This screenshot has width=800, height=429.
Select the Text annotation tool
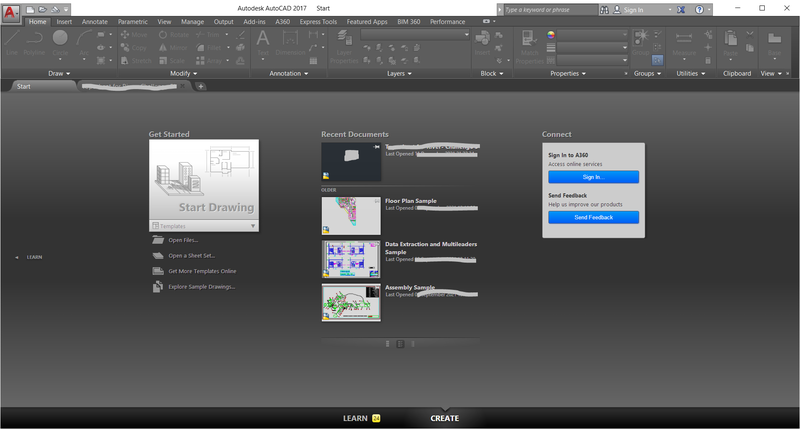[x=263, y=42]
